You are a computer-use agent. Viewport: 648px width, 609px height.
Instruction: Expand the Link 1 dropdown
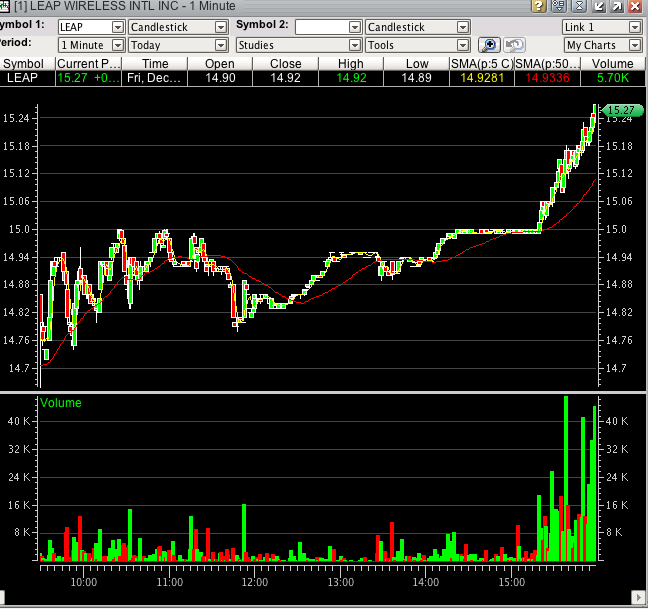click(x=634, y=27)
